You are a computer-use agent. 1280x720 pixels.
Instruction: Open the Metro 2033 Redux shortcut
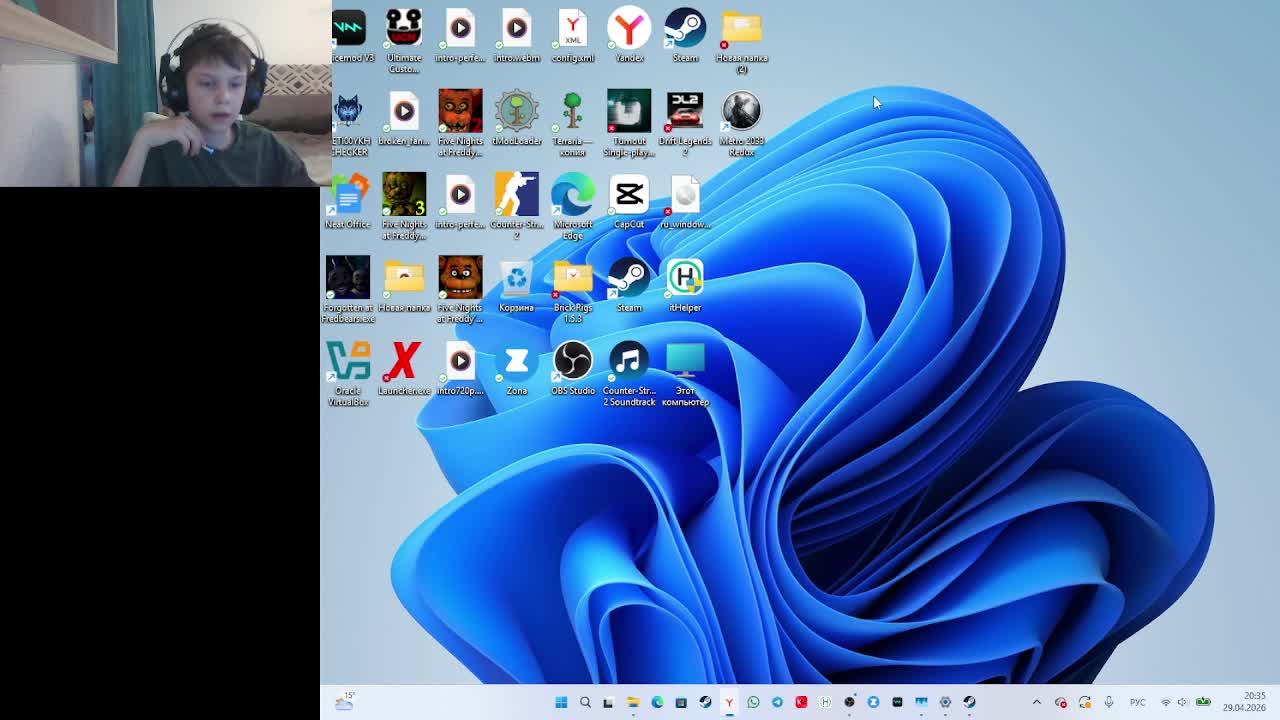tap(741, 124)
